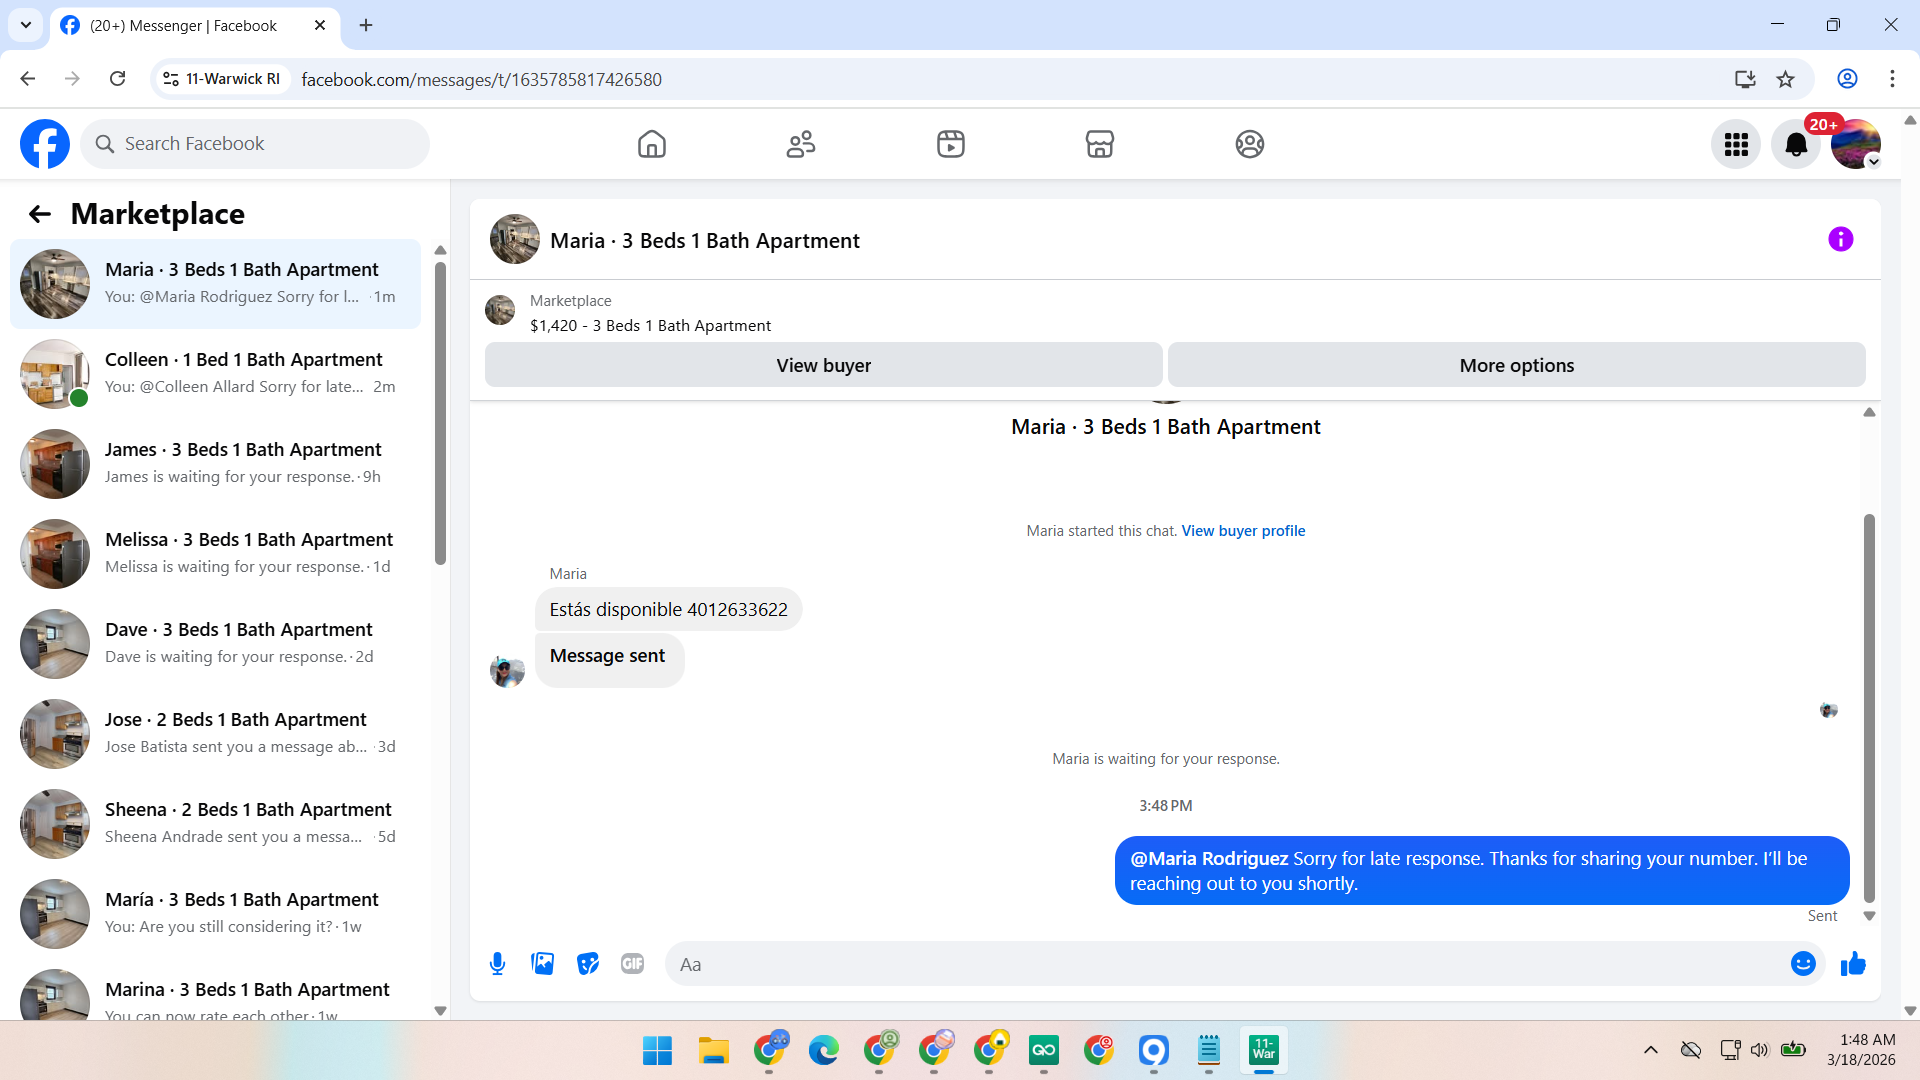Open the notifications bell

(1796, 145)
